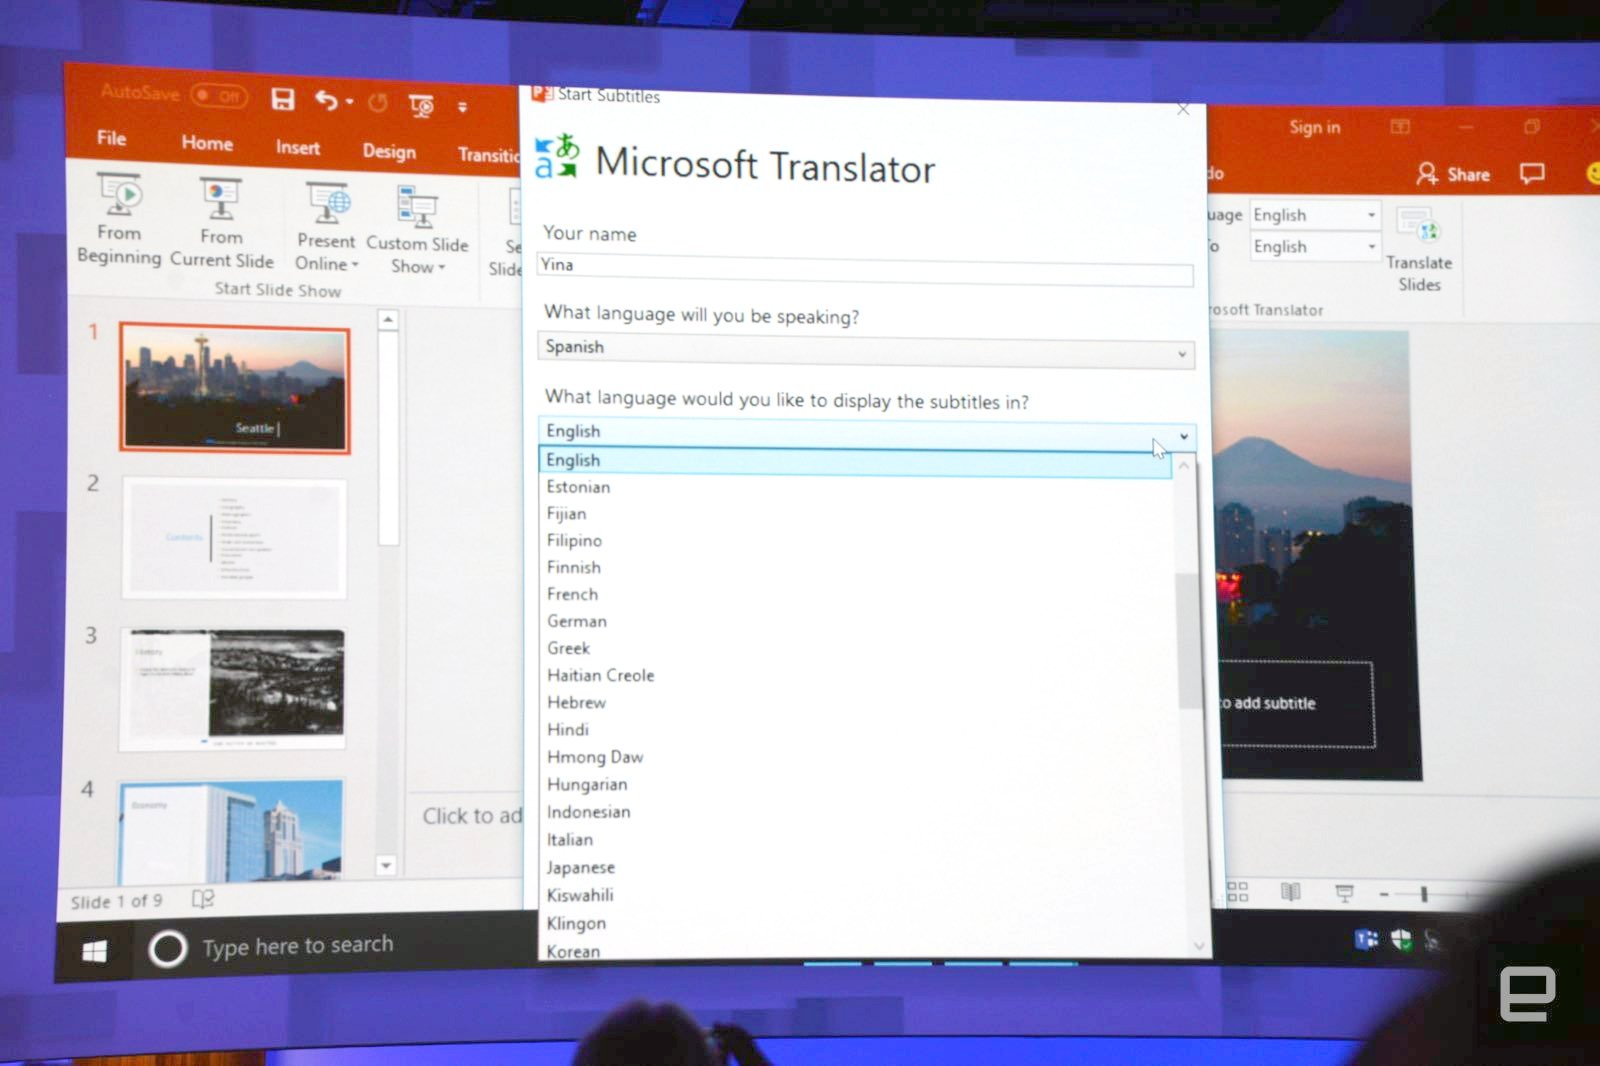Click the Ribbon Display Options icon

1400,127
